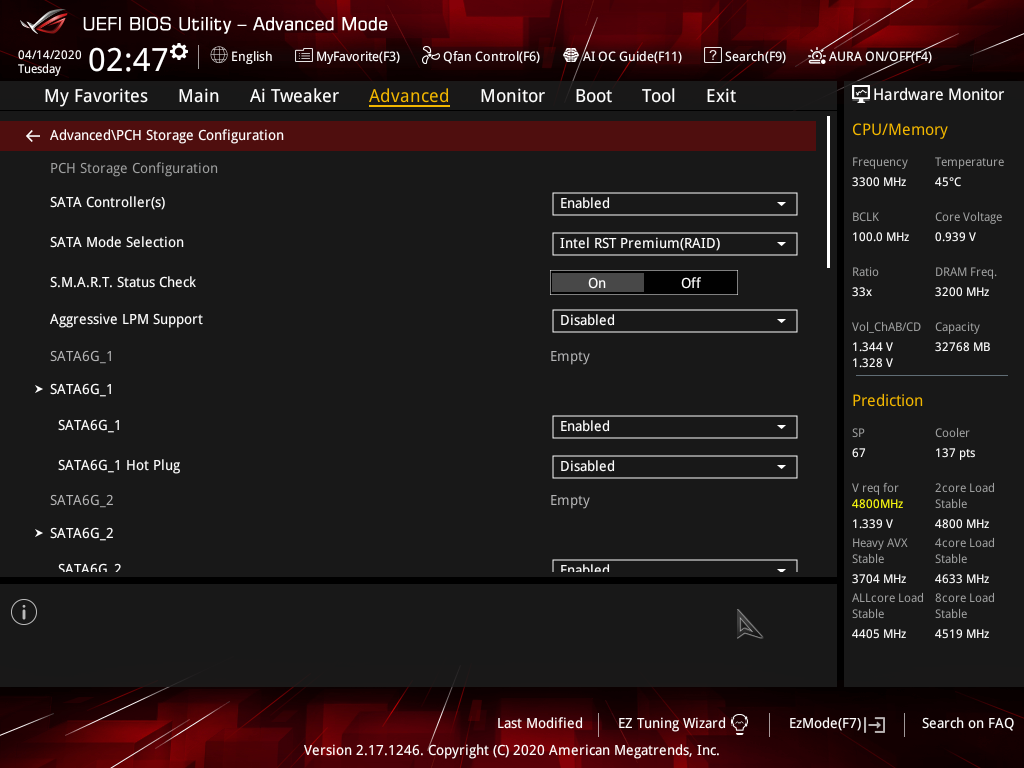
Task: Open the SATA6G_1 Enabled dropdown
Action: [x=674, y=426]
